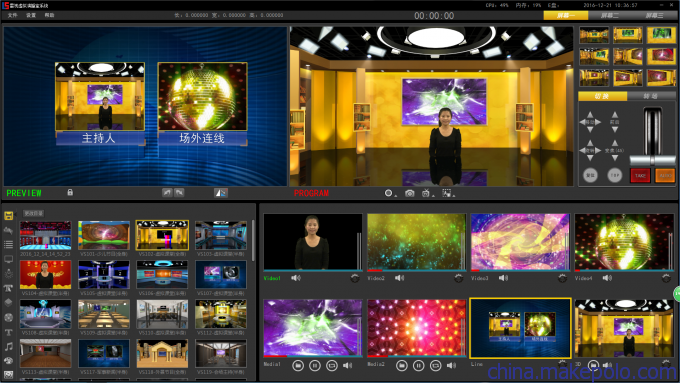Click the T-bar transition fader handle
The height and width of the screenshot is (383, 680).
click(x=652, y=160)
